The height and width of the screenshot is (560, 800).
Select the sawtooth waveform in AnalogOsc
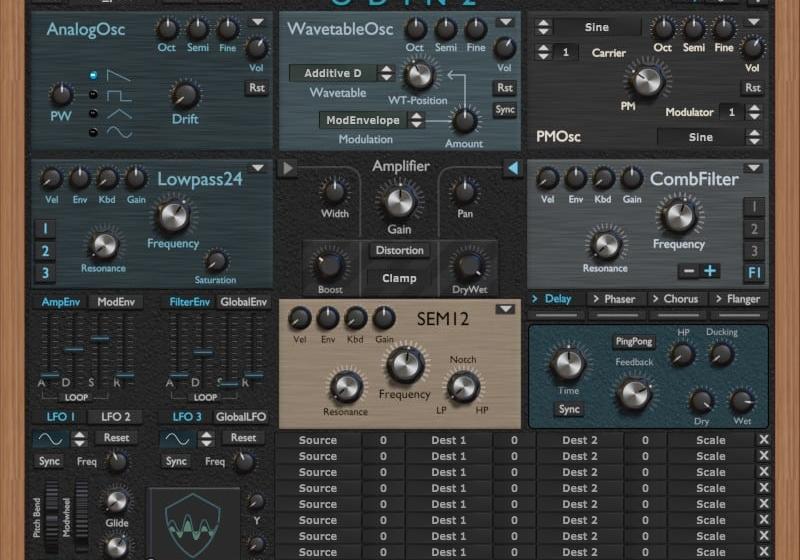(x=94, y=75)
